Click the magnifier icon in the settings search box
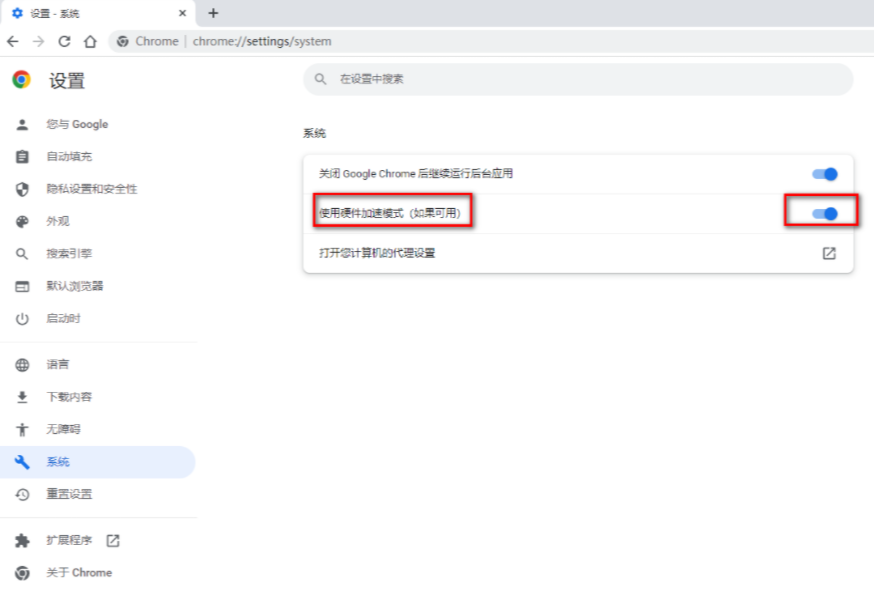 321,79
